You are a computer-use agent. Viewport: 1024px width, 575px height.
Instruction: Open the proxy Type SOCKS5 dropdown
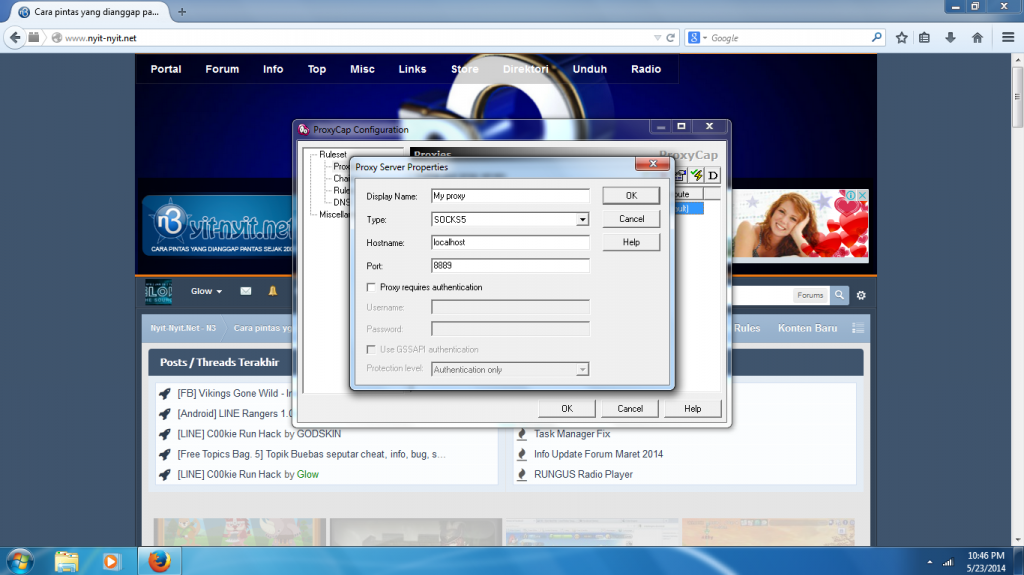point(582,220)
